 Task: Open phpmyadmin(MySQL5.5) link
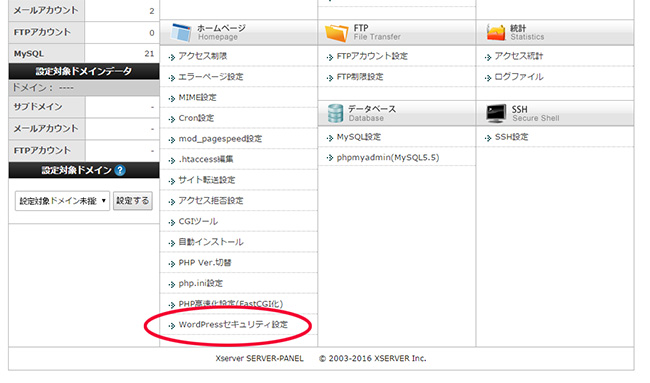[388, 158]
